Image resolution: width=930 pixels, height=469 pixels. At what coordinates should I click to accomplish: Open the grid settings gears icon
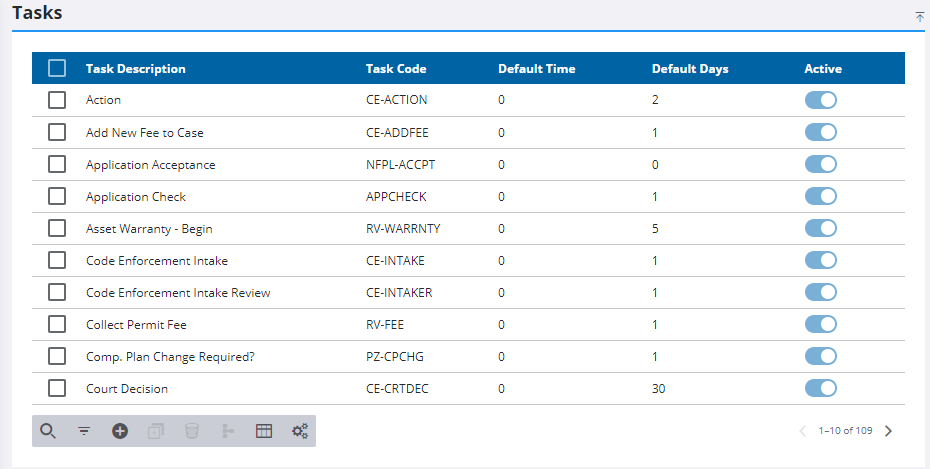(x=299, y=431)
